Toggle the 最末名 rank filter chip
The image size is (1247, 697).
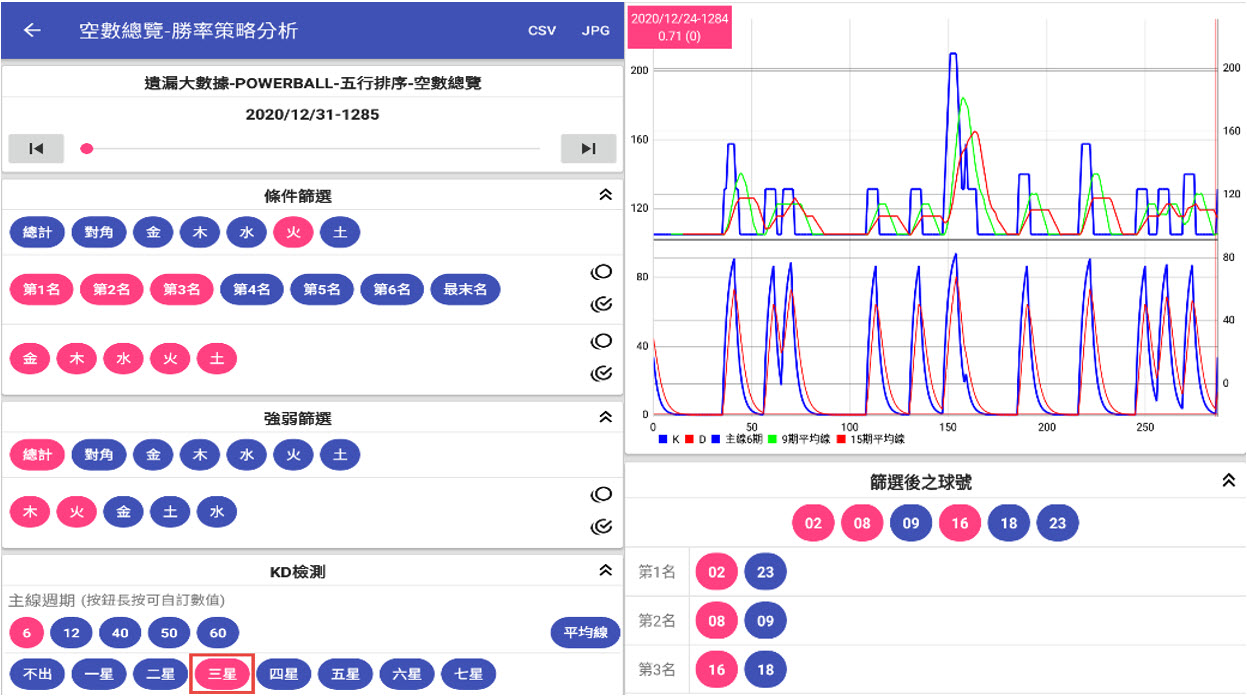click(x=465, y=290)
